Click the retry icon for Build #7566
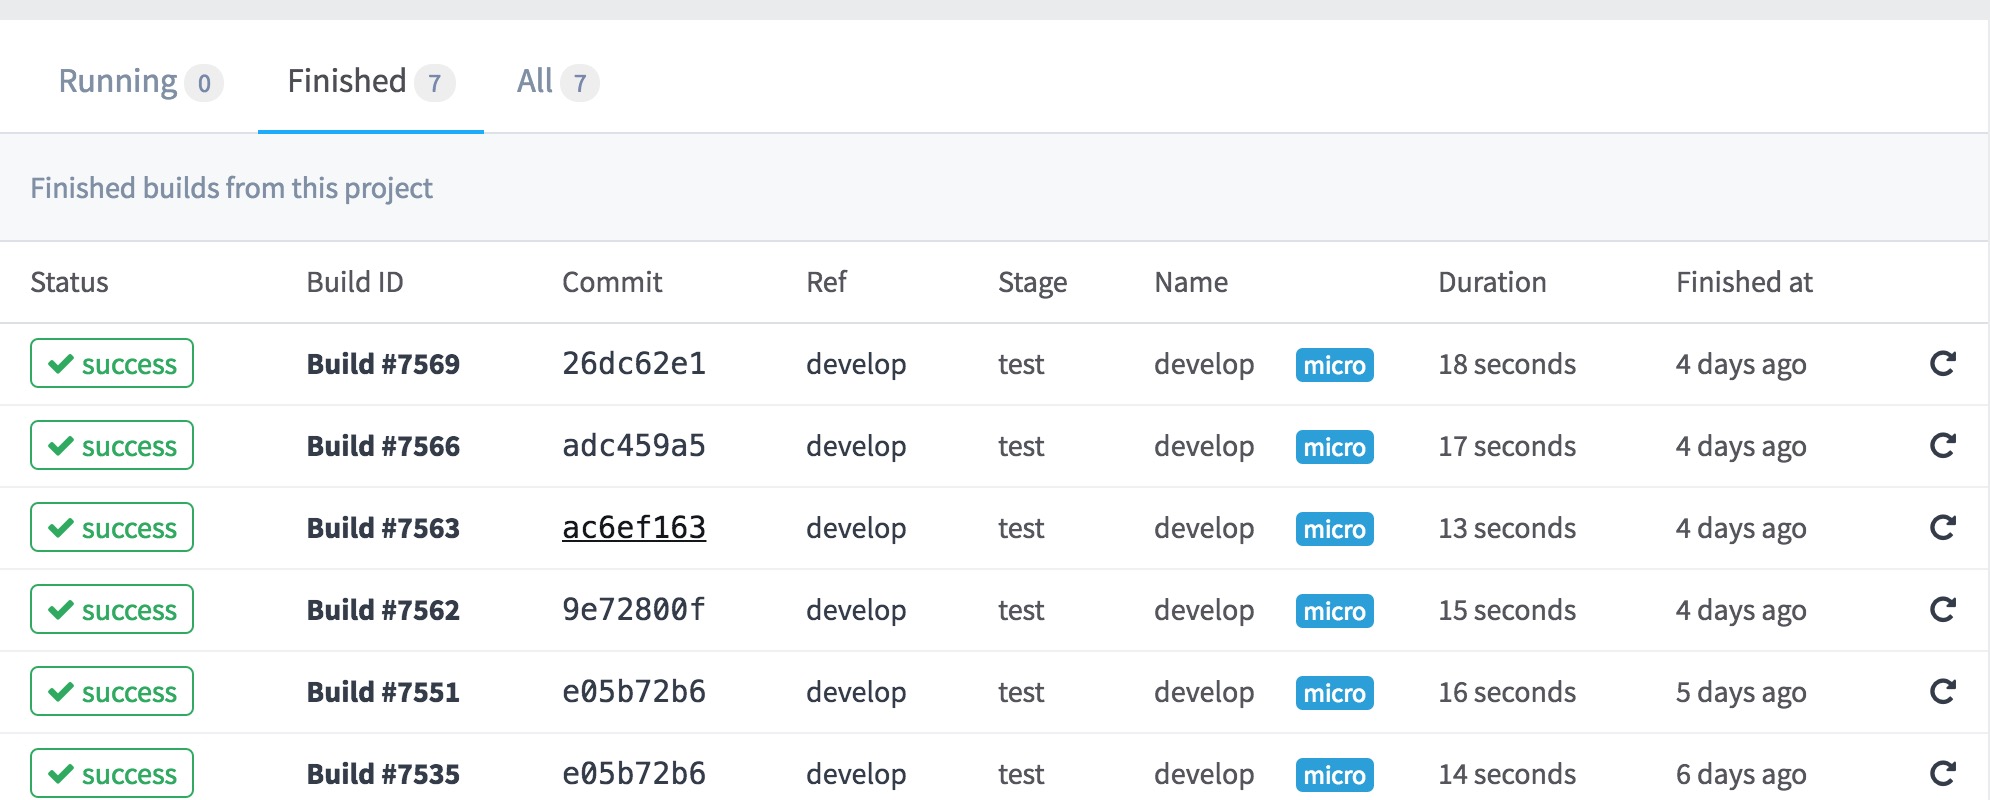The width and height of the screenshot is (1990, 800). (x=1942, y=446)
